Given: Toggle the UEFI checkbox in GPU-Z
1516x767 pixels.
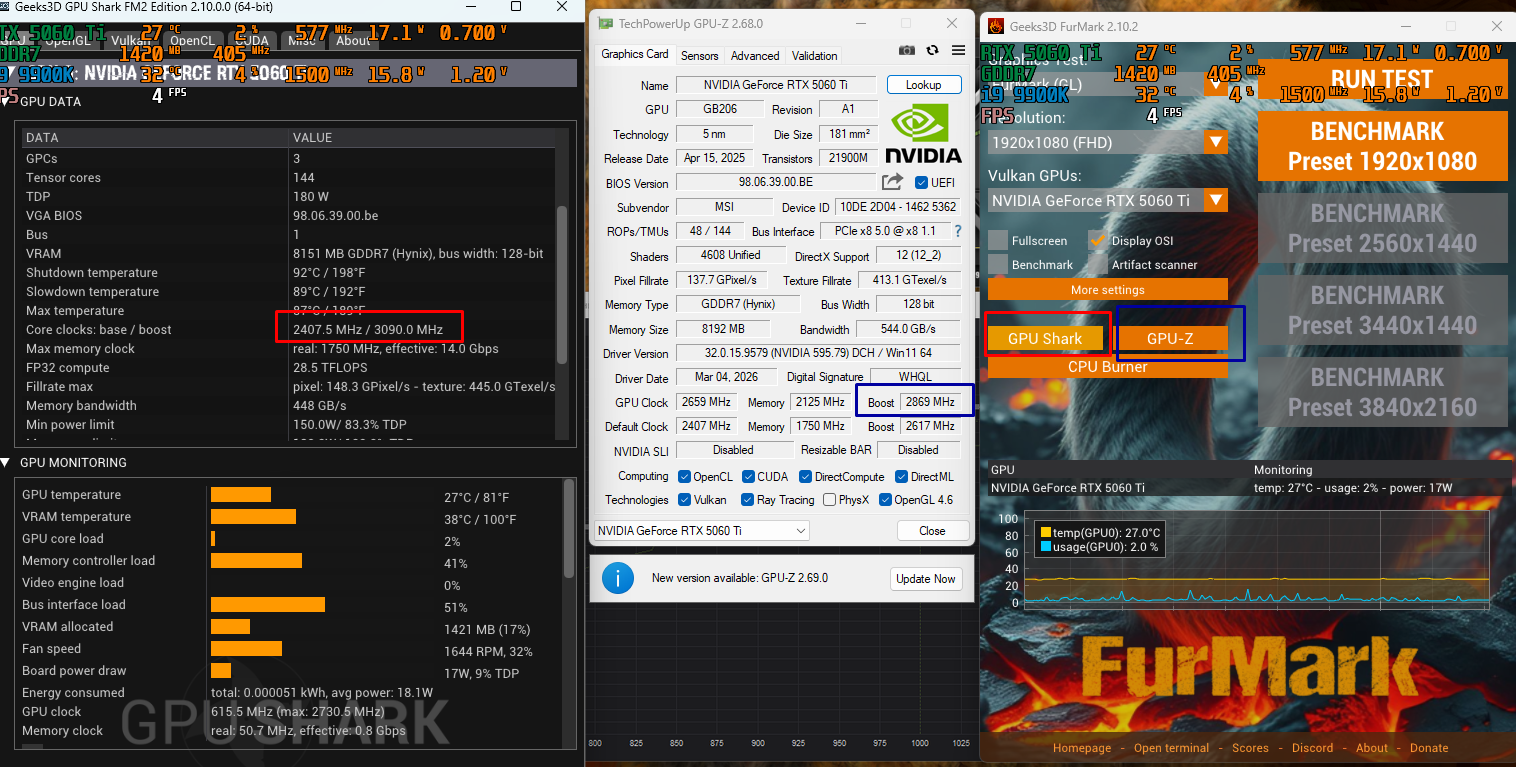Looking at the screenshot, I should (921, 182).
